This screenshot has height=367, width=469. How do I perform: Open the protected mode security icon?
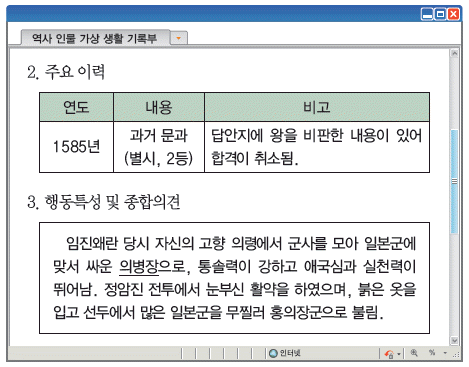click(x=389, y=353)
